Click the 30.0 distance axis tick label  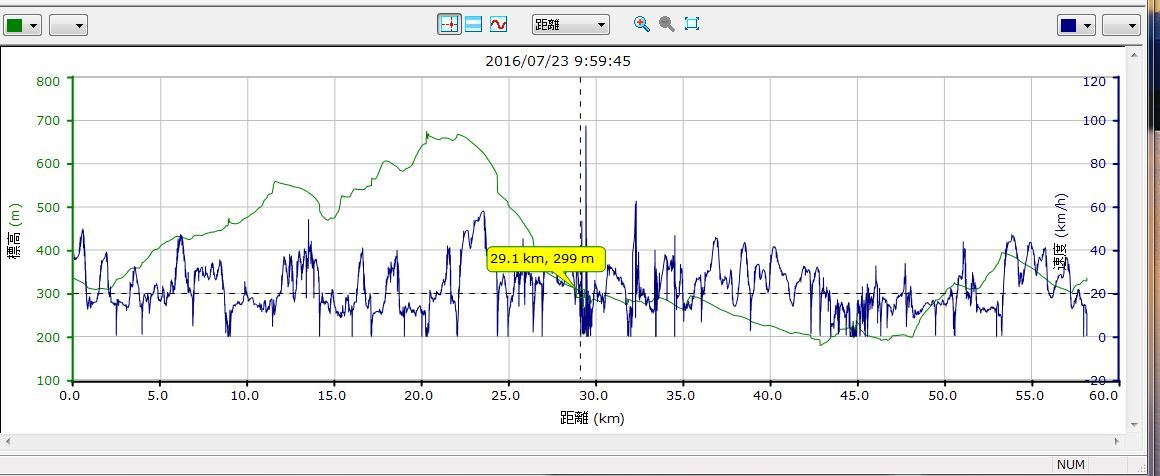[x=593, y=395]
